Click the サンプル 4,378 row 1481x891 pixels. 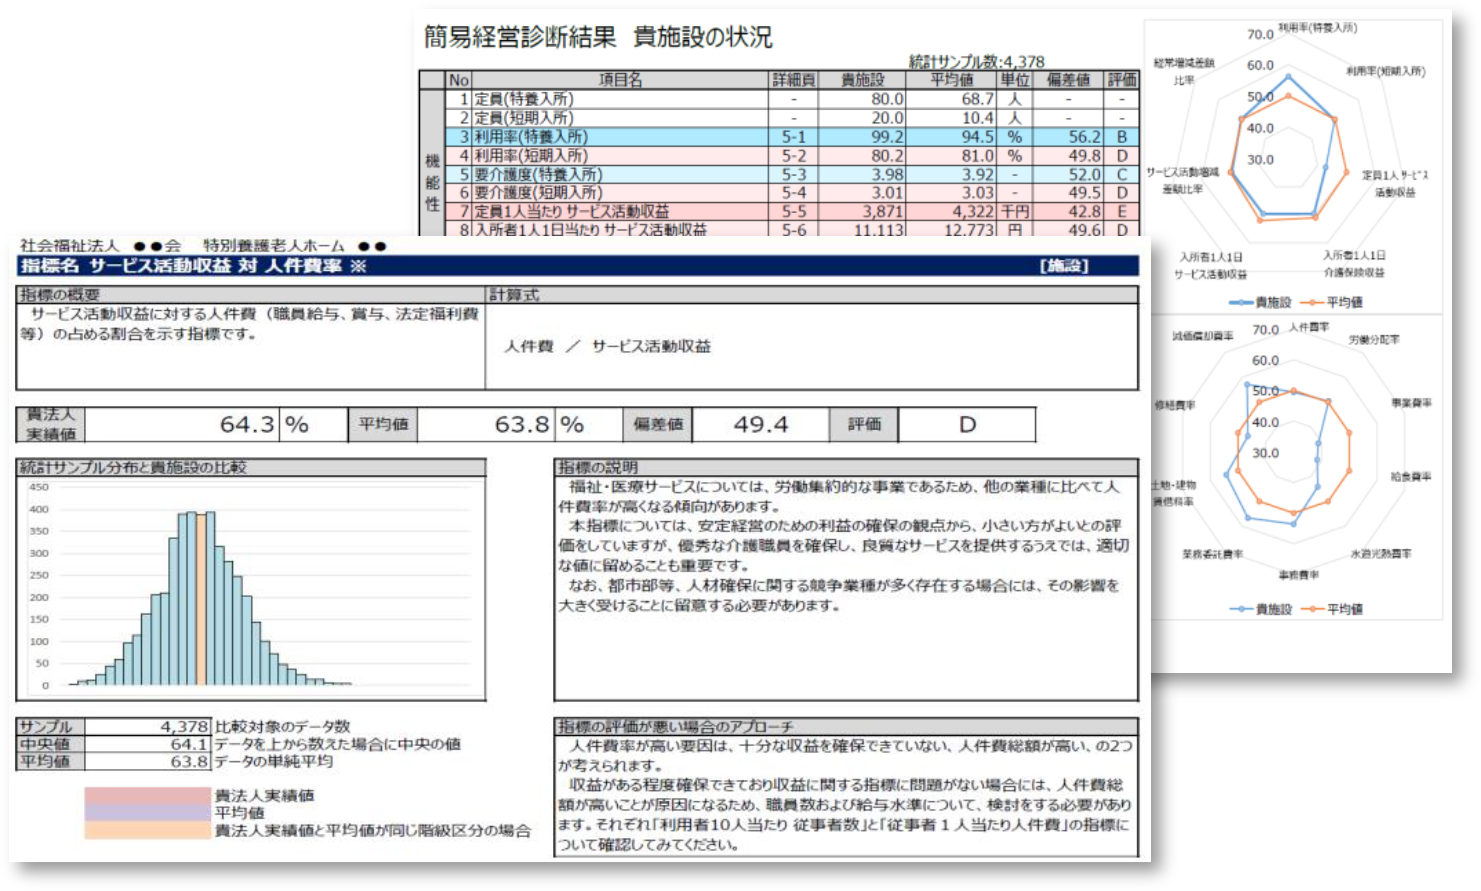tap(114, 727)
